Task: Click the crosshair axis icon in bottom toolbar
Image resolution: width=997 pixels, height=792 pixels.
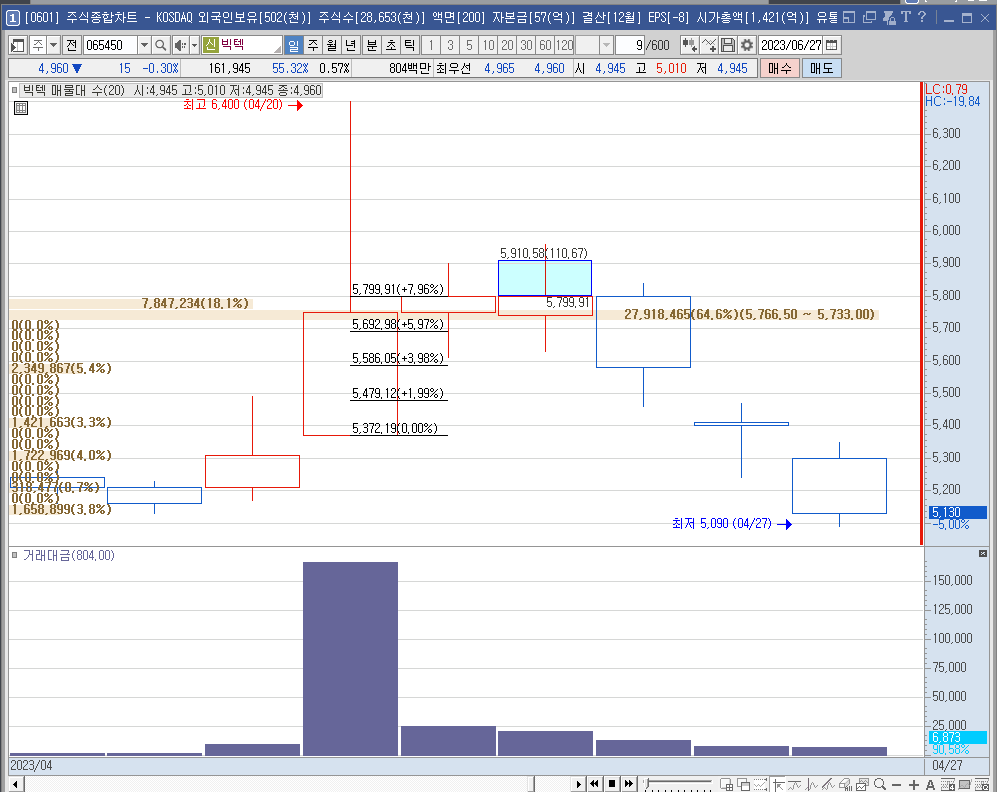Action: pos(778,785)
